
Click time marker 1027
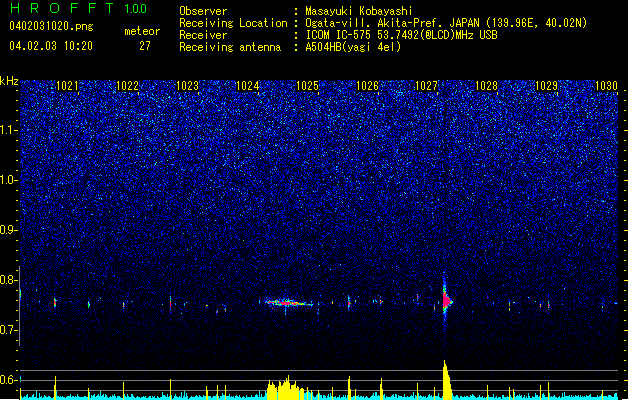[426, 86]
